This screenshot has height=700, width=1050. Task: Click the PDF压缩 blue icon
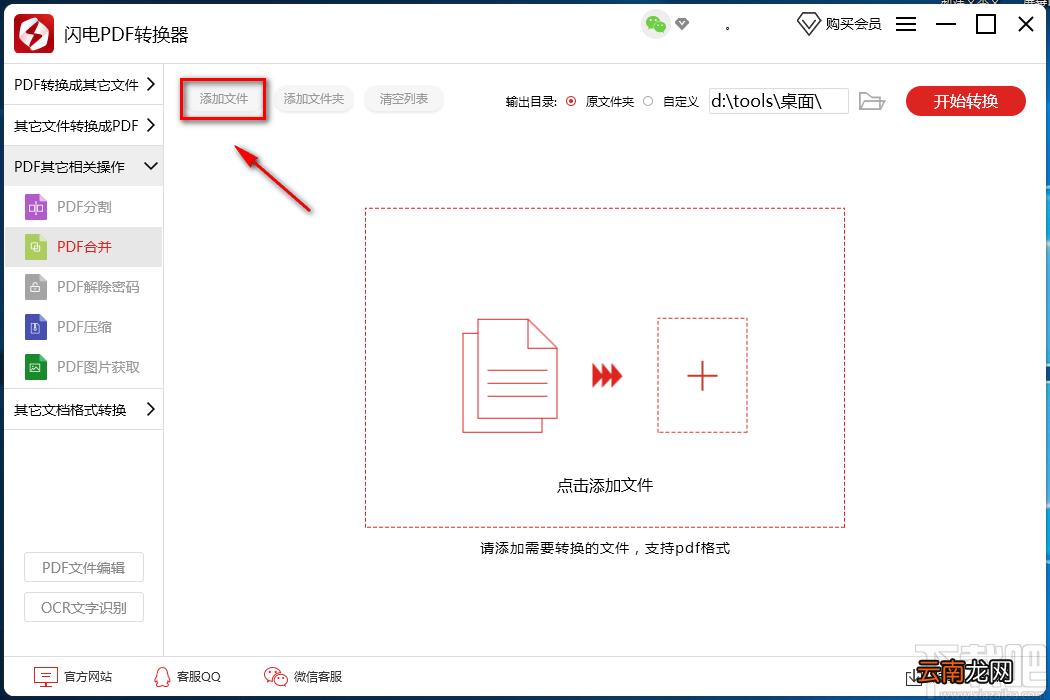pyautogui.click(x=36, y=327)
